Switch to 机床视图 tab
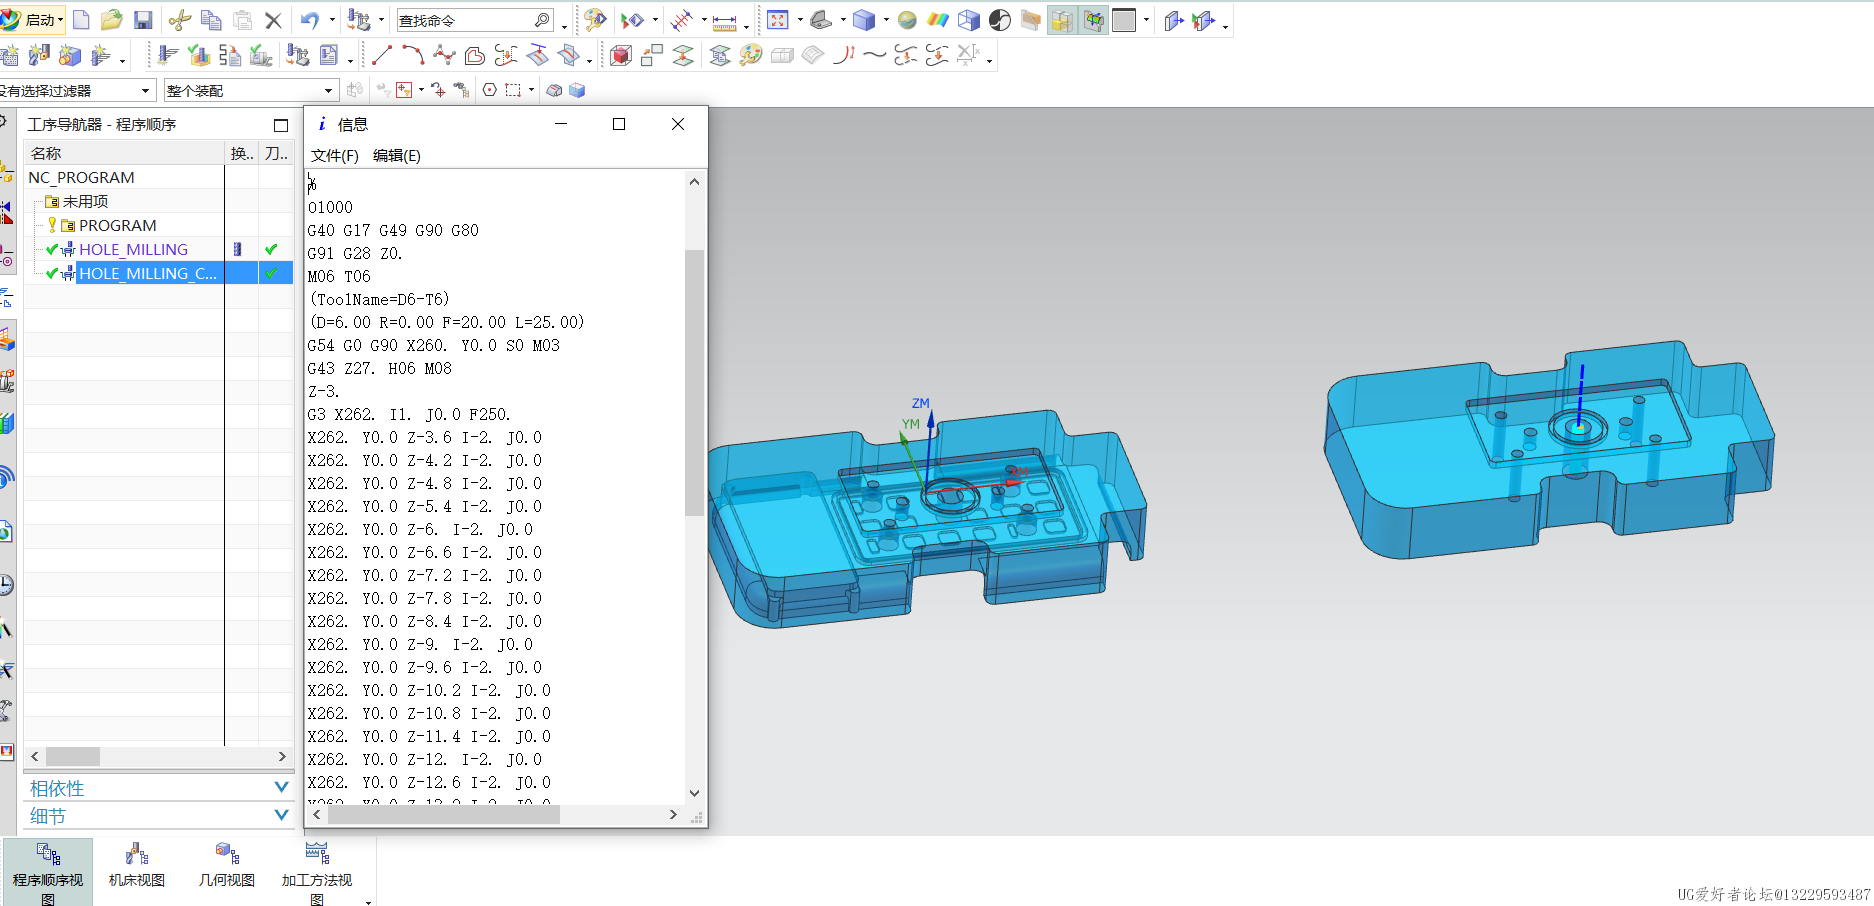Screen dimensions: 1874x906 pos(137,865)
